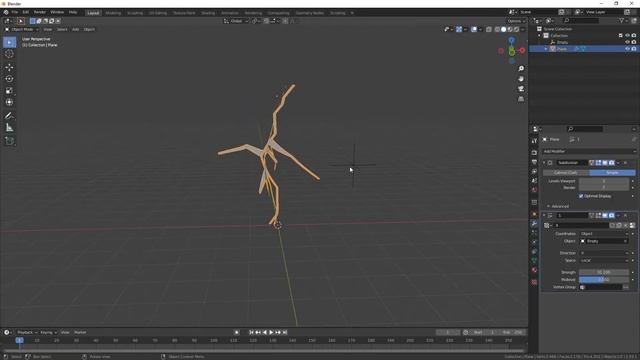640x360 pixels.
Task: Select solid viewport shading mode
Action: pyautogui.click(x=504, y=29)
